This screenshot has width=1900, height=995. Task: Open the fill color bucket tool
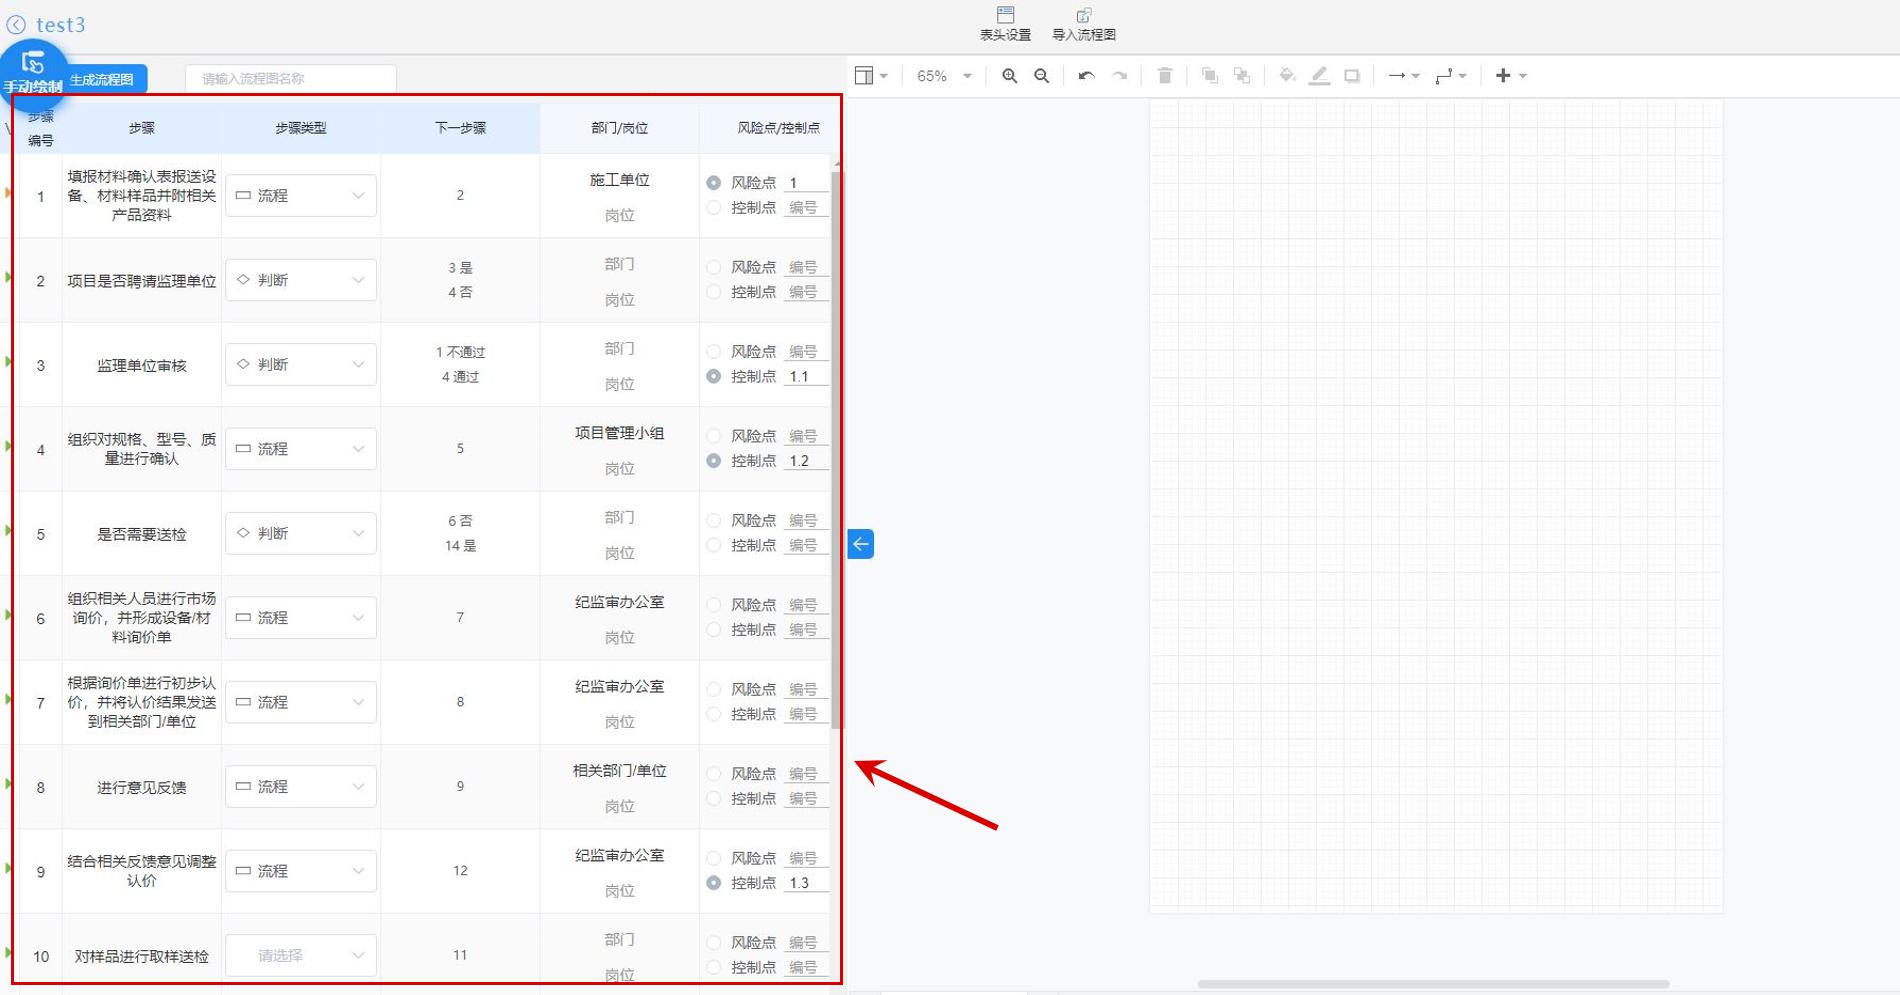pos(1287,75)
